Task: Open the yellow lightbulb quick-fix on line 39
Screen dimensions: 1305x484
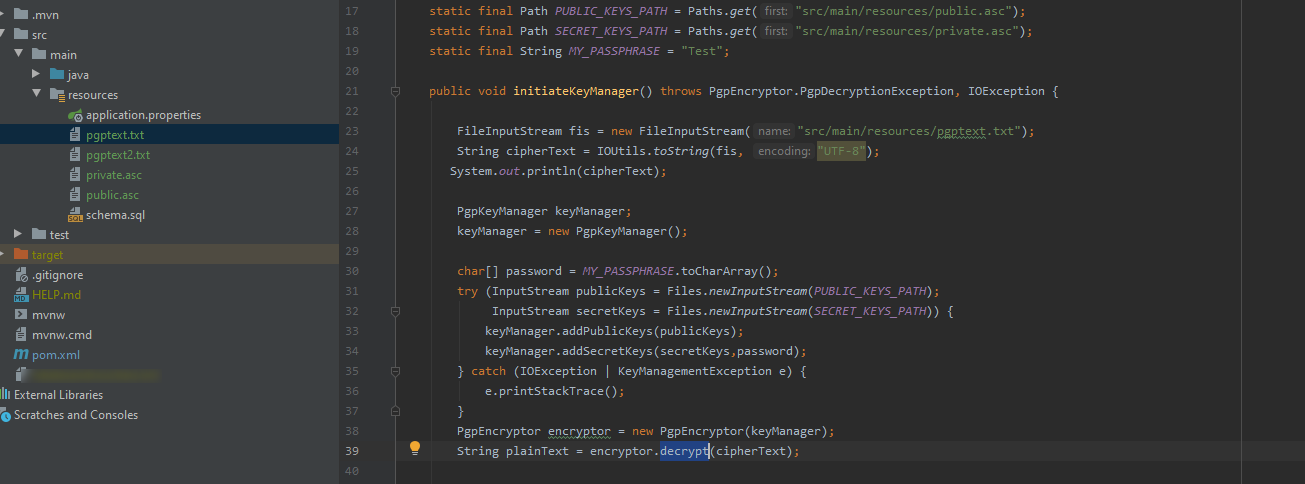Action: click(x=415, y=448)
